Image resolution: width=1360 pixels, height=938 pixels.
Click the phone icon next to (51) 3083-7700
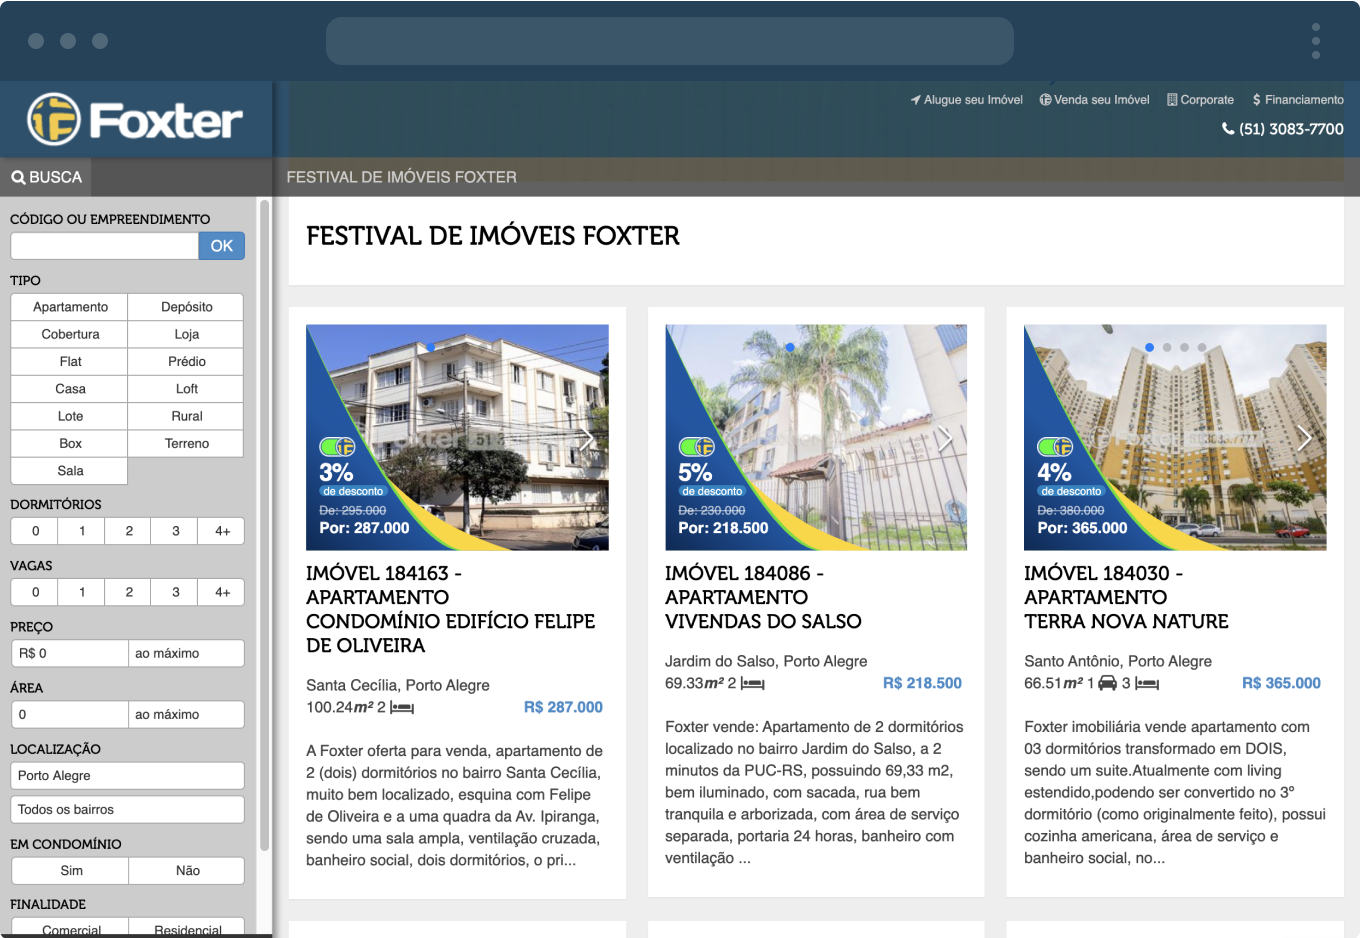[1225, 129]
